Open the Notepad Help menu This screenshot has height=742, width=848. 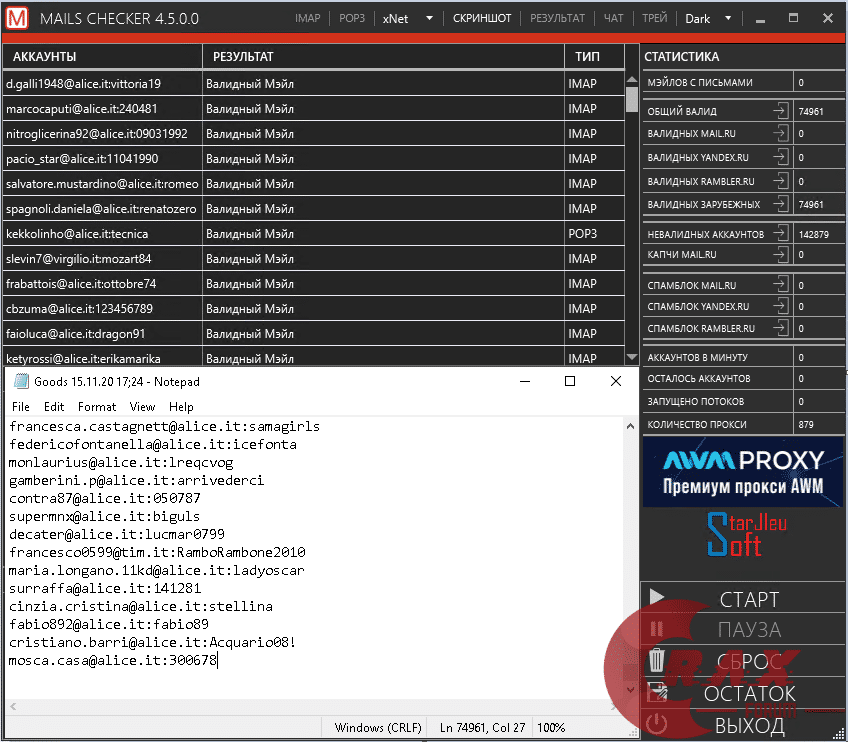point(181,407)
